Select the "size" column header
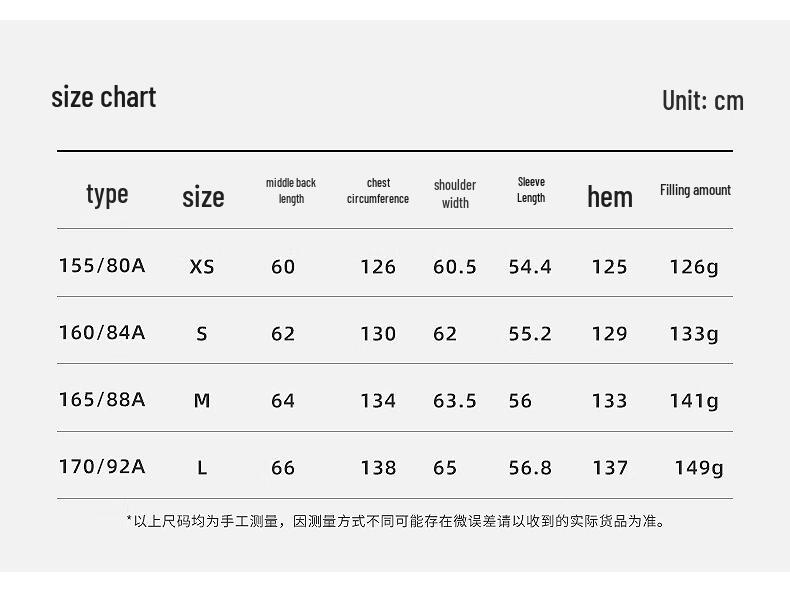790x593 pixels. pos(203,197)
